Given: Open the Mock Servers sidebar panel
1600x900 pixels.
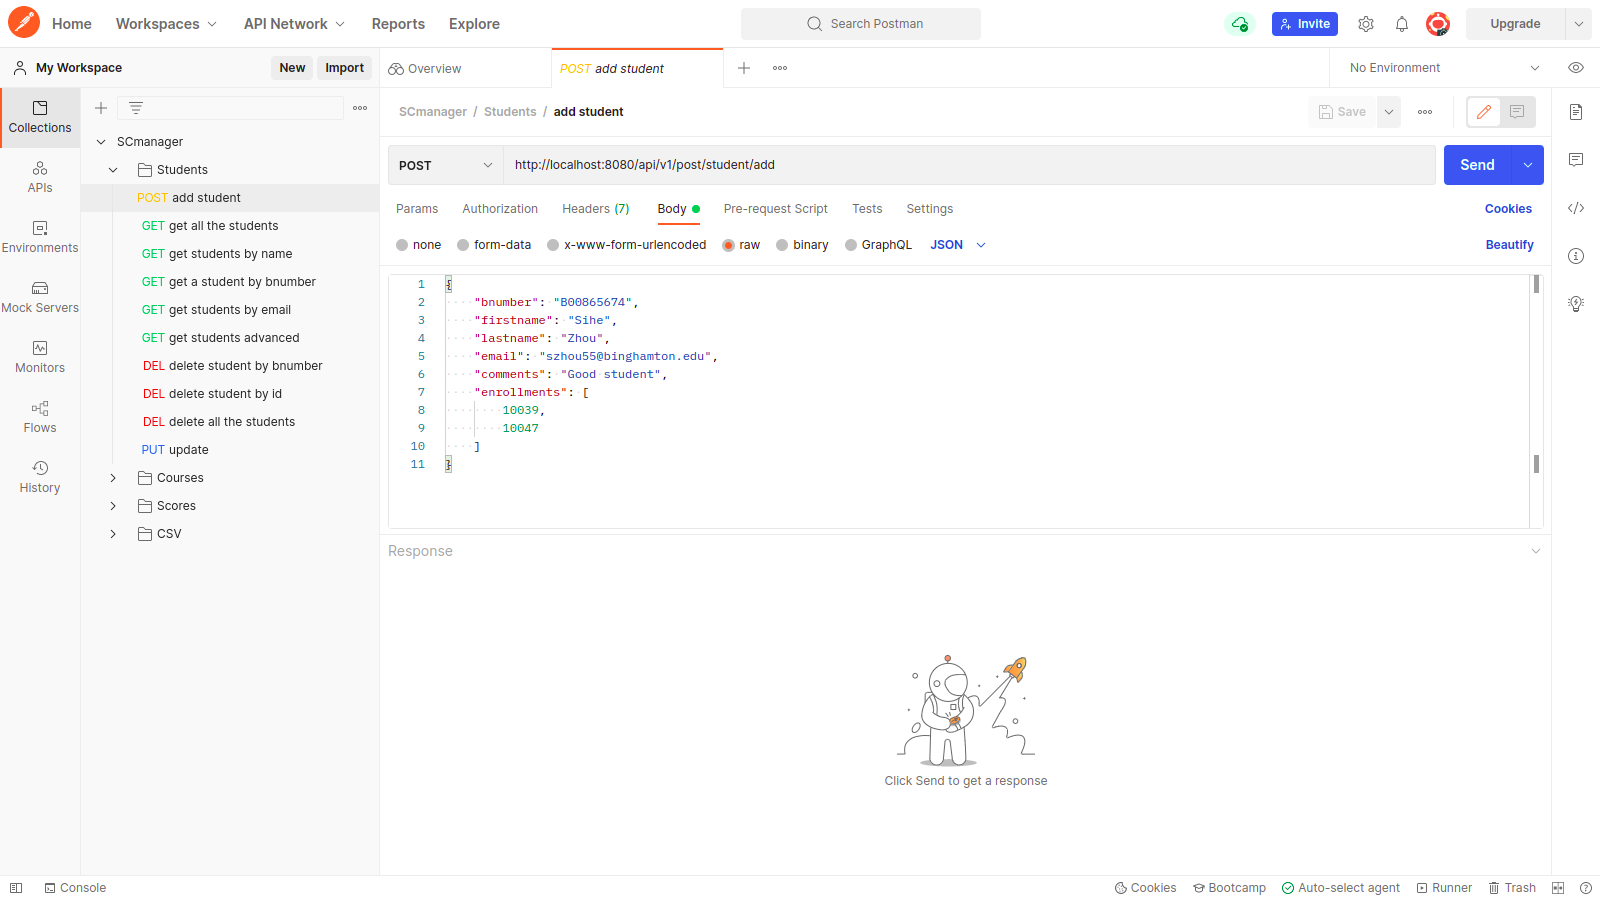Looking at the screenshot, I should coord(40,297).
